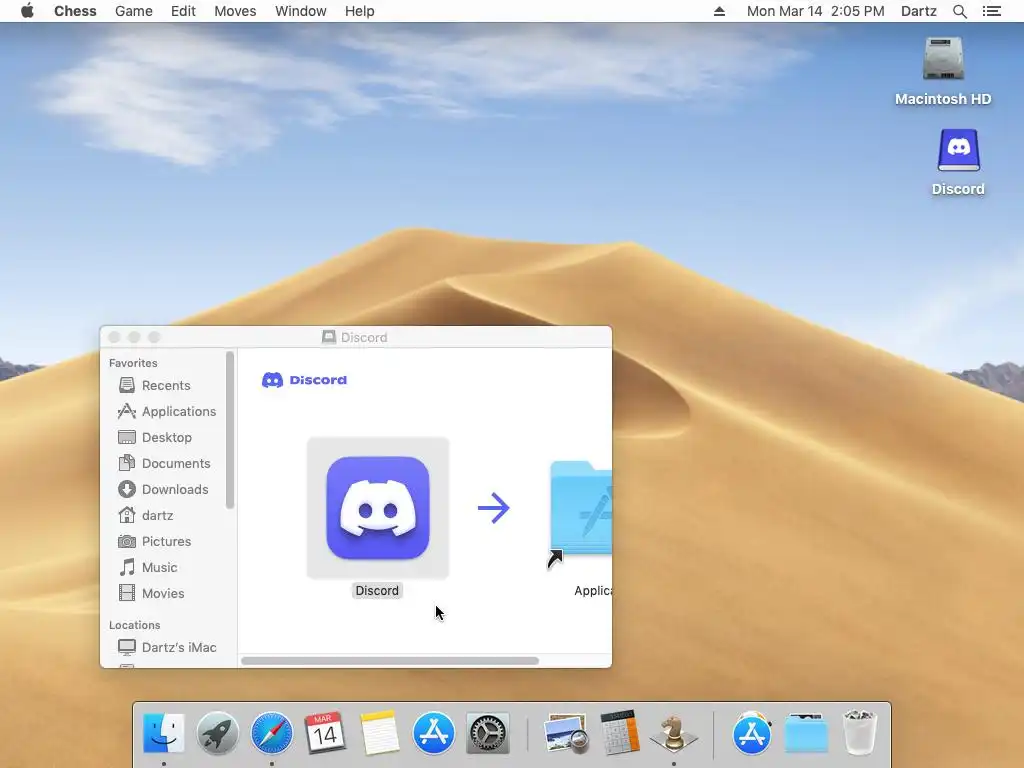Open the Chess application menu
1024x768 pixels.
click(75, 11)
